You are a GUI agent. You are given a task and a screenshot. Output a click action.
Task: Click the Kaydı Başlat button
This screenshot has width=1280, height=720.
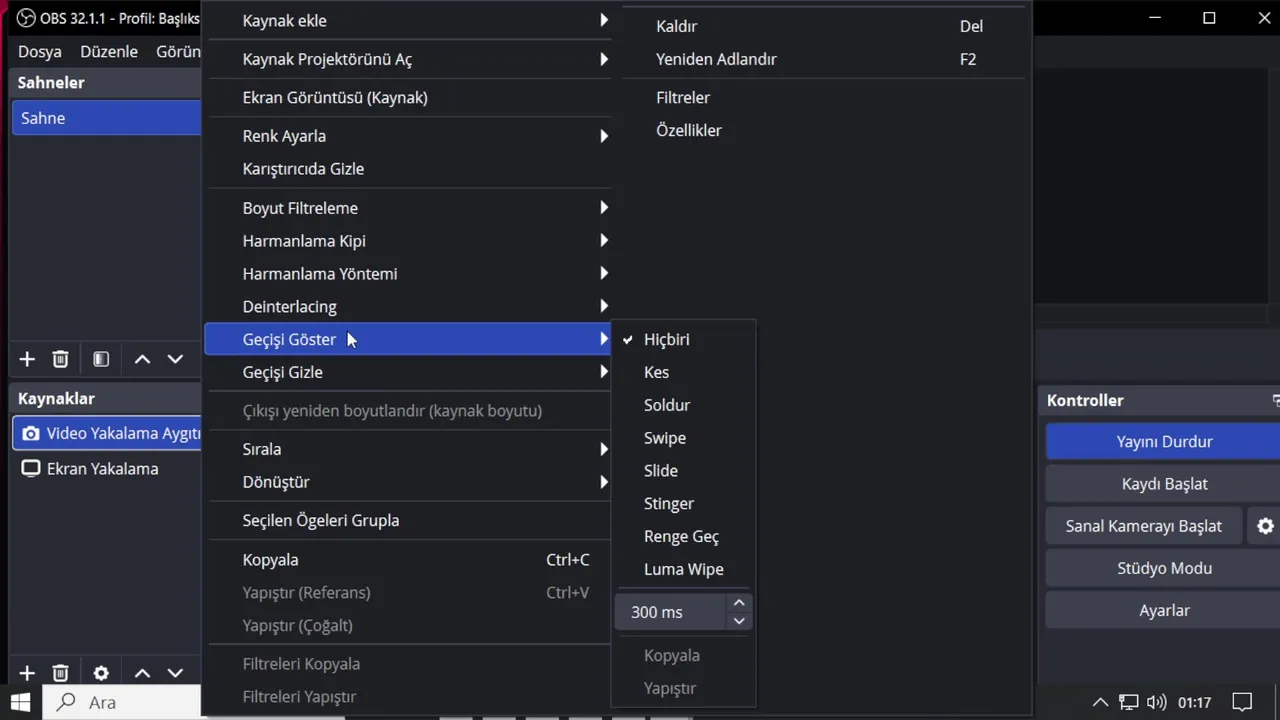[x=1164, y=484]
